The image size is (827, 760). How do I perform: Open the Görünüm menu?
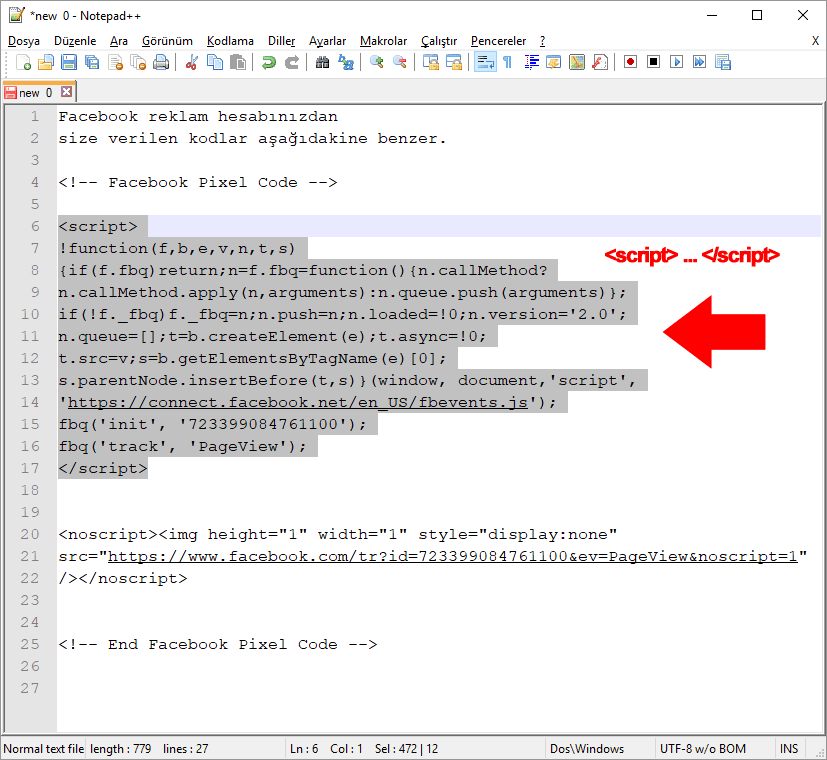167,41
